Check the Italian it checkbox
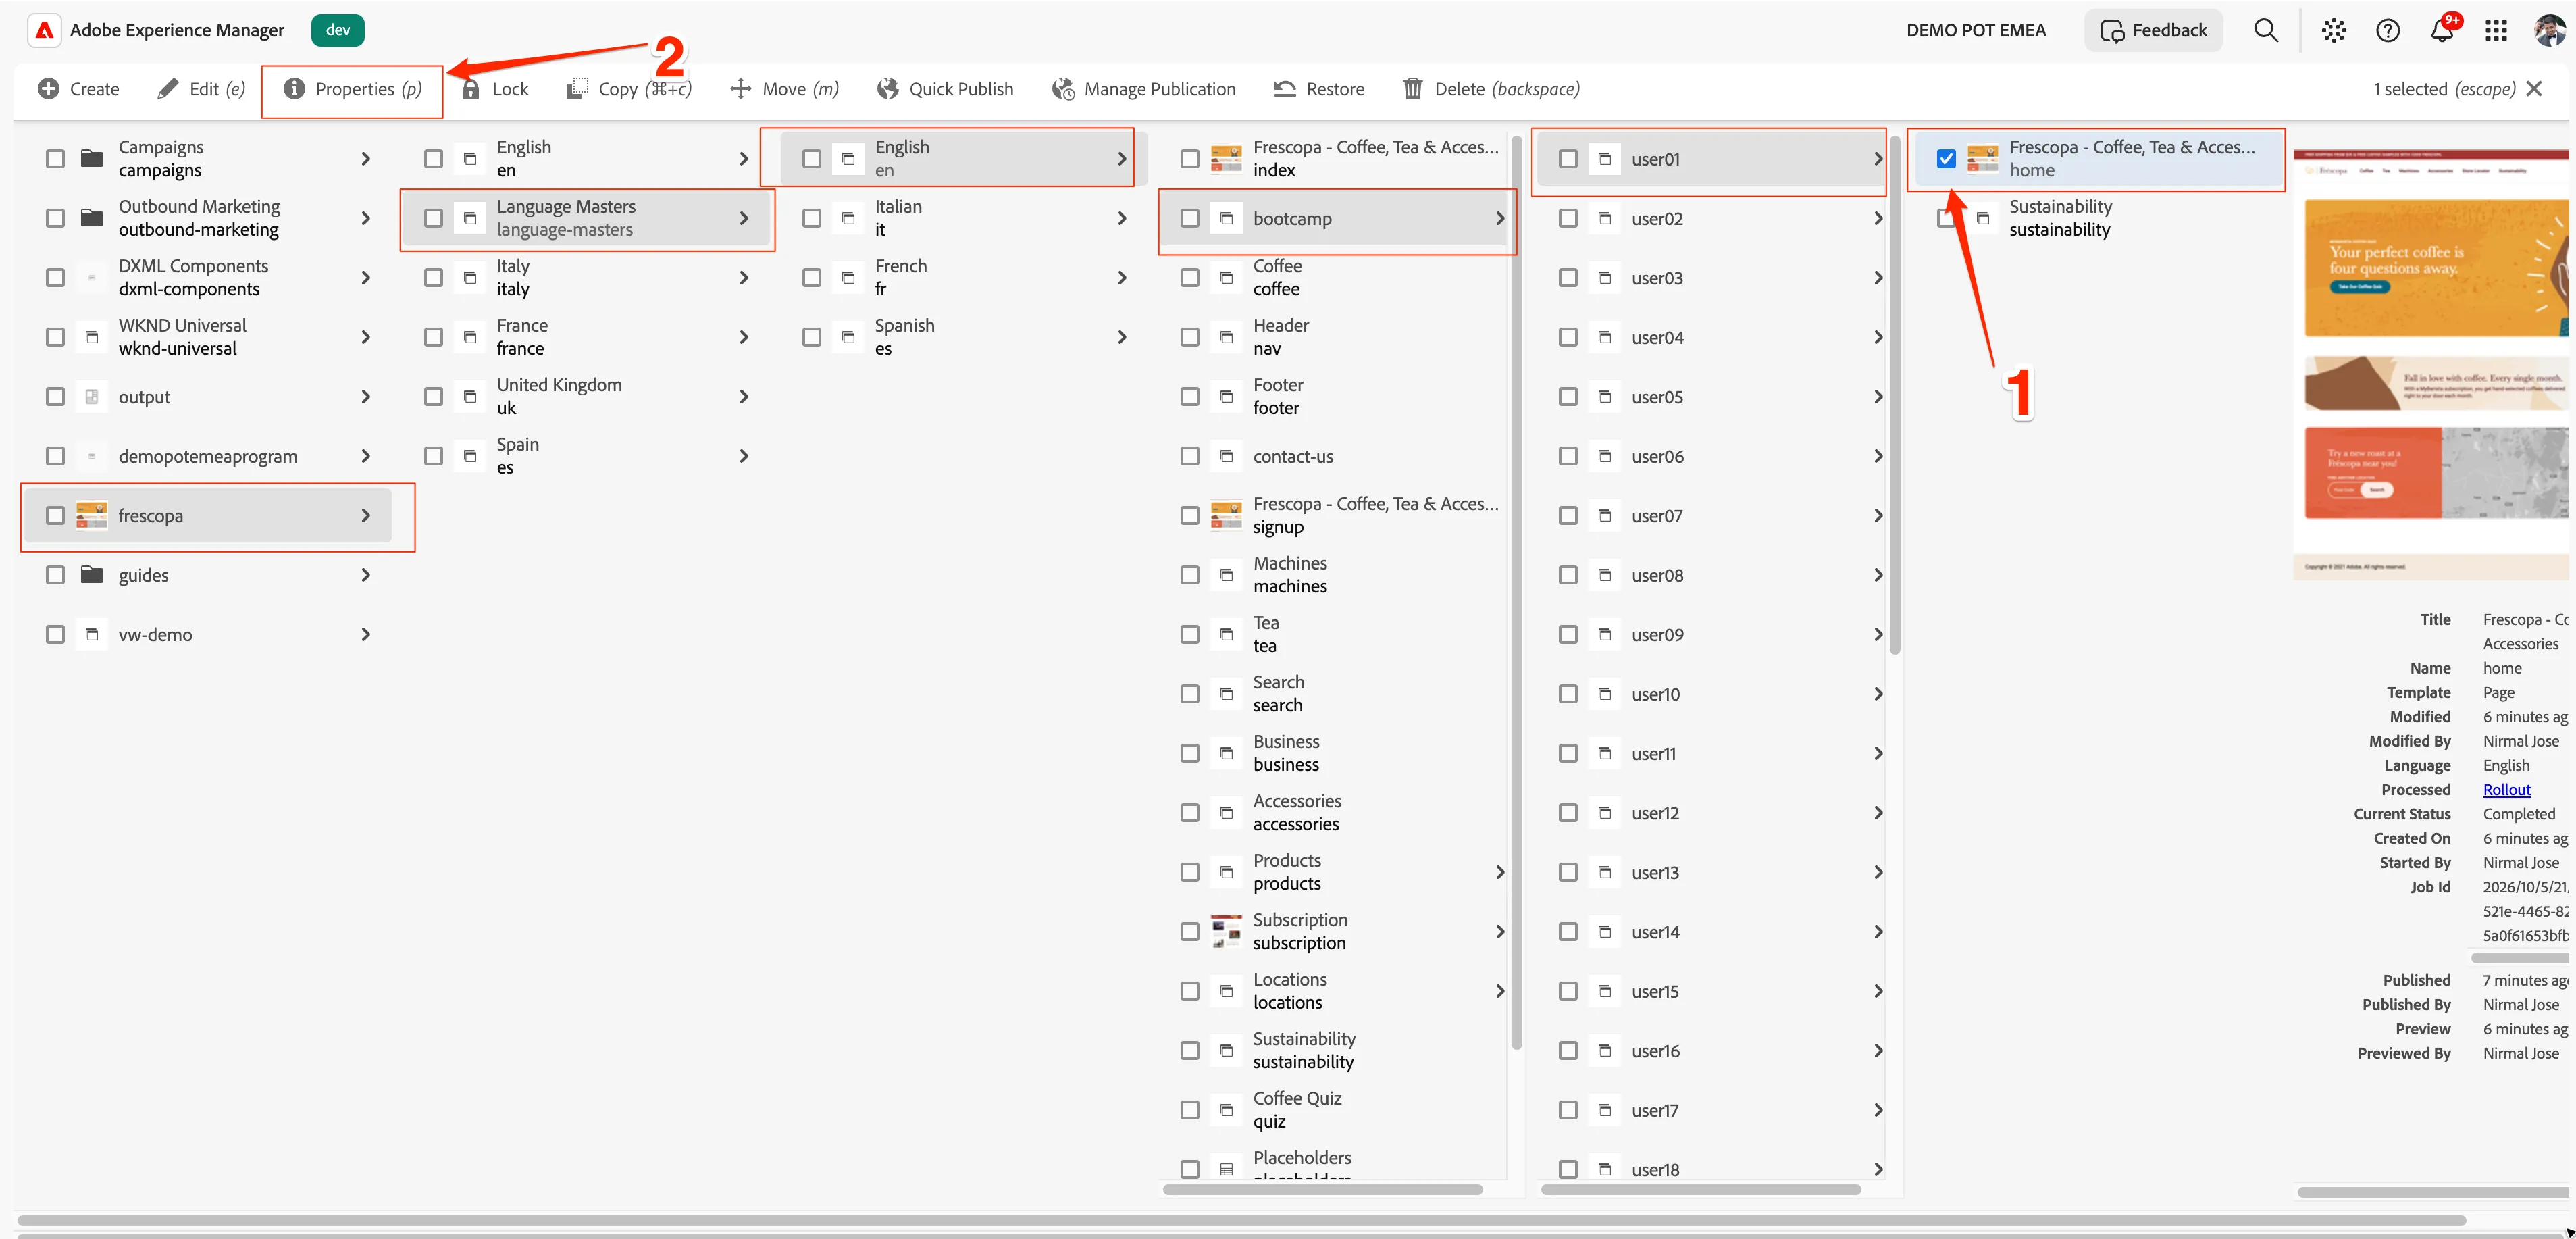 (x=811, y=218)
